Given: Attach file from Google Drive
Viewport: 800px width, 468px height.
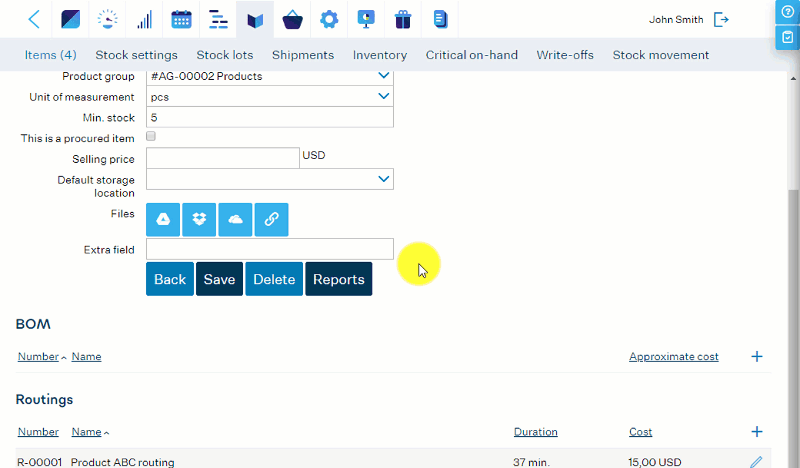Looking at the screenshot, I should coord(163,219).
